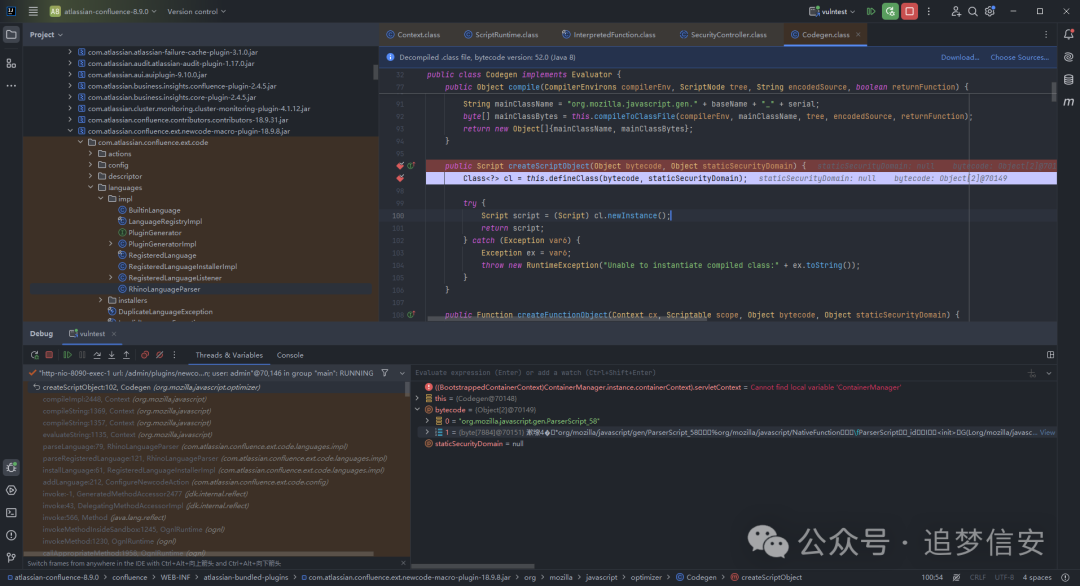1080x586 pixels.
Task: Step into in the debug toolbar
Action: coord(112,355)
